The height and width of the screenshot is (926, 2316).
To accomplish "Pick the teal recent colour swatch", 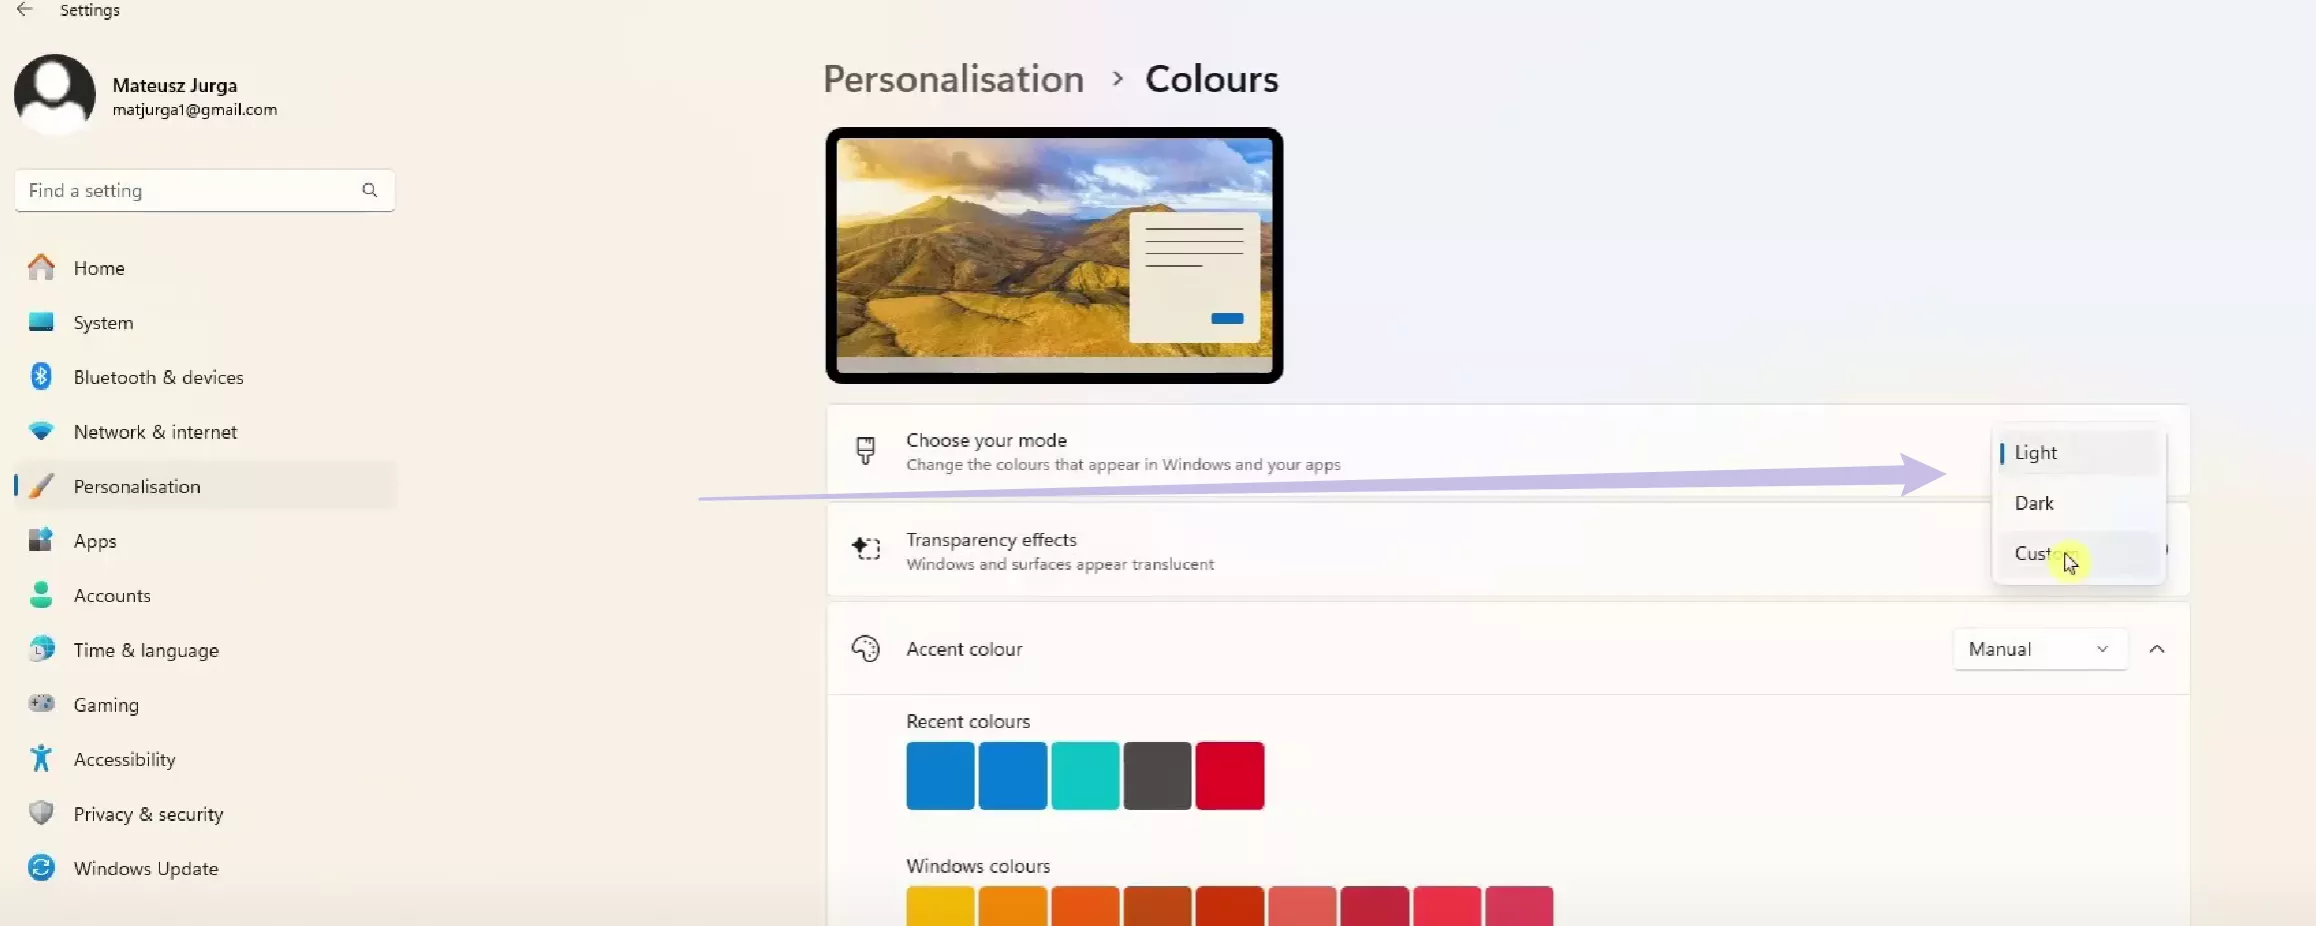I will tap(1085, 775).
